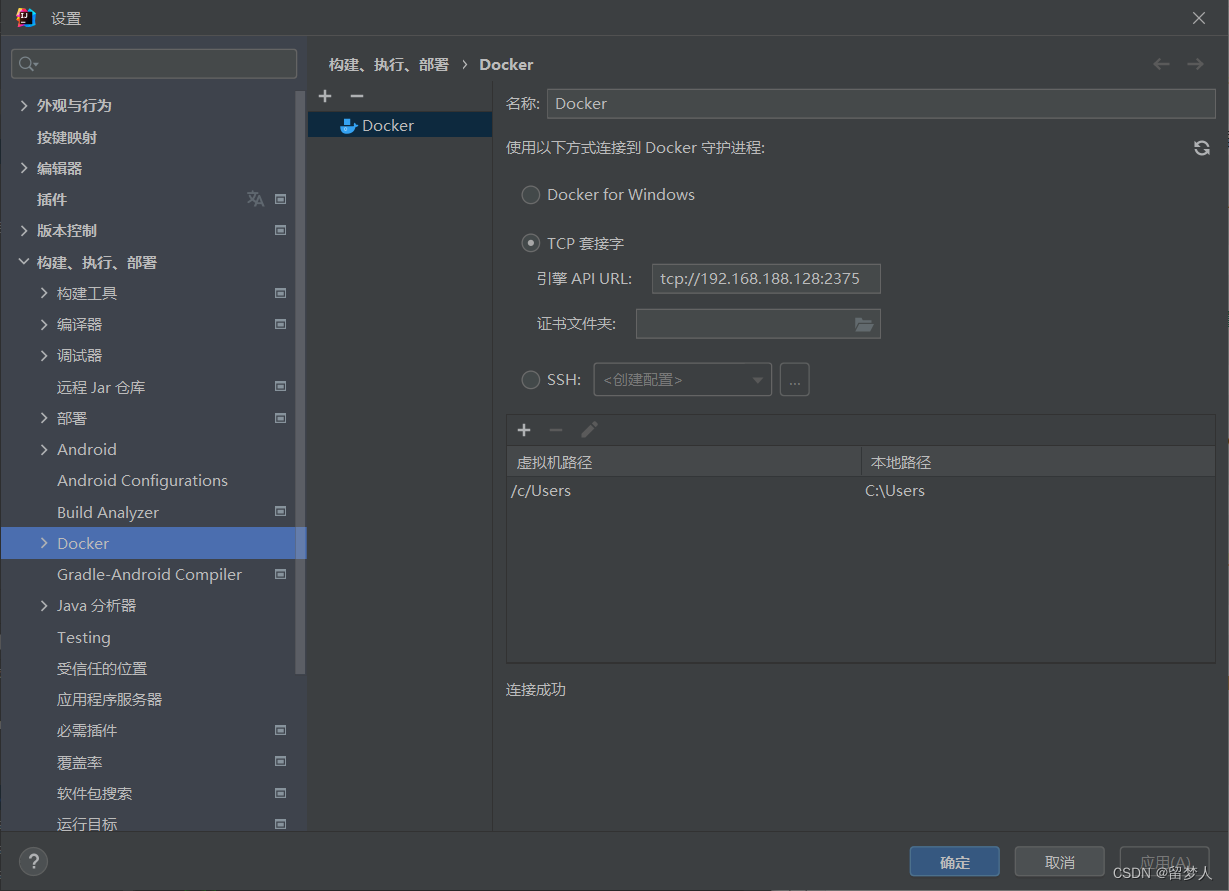This screenshot has width=1229, height=891.
Task: Click the project-level icon beside 远程 Jar 仓库
Action: pyautogui.click(x=281, y=386)
